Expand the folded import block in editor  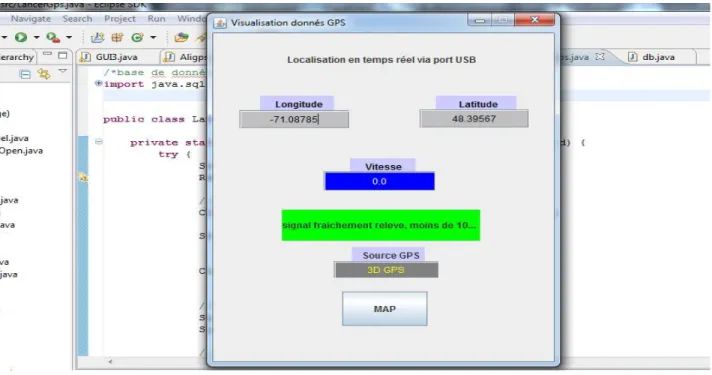(98, 83)
